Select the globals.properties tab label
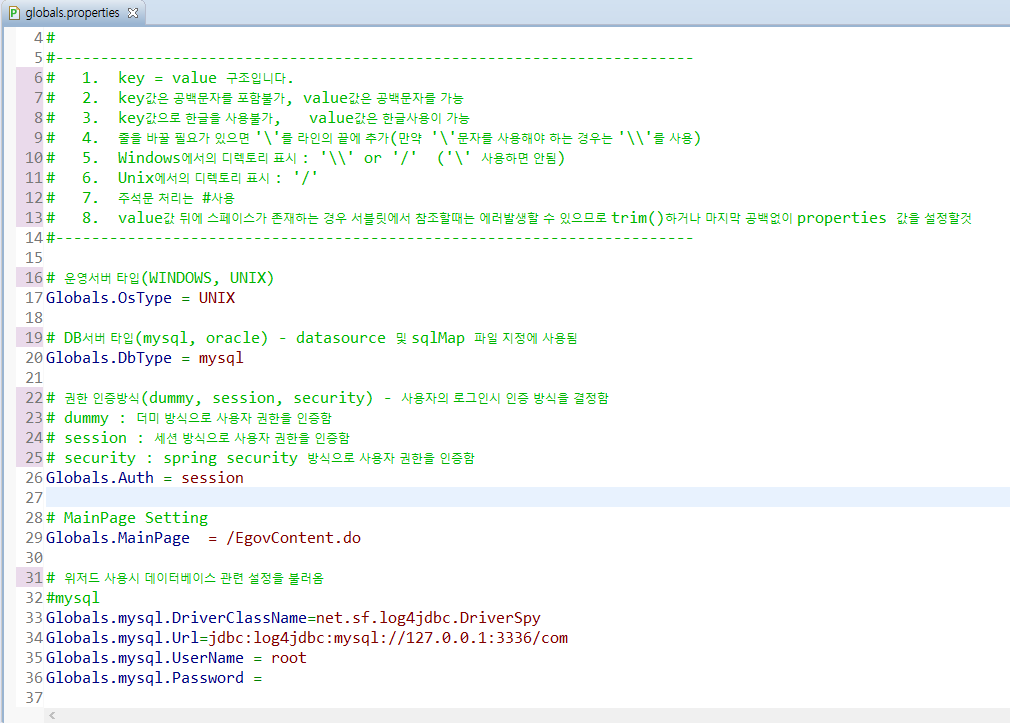 [x=72, y=13]
